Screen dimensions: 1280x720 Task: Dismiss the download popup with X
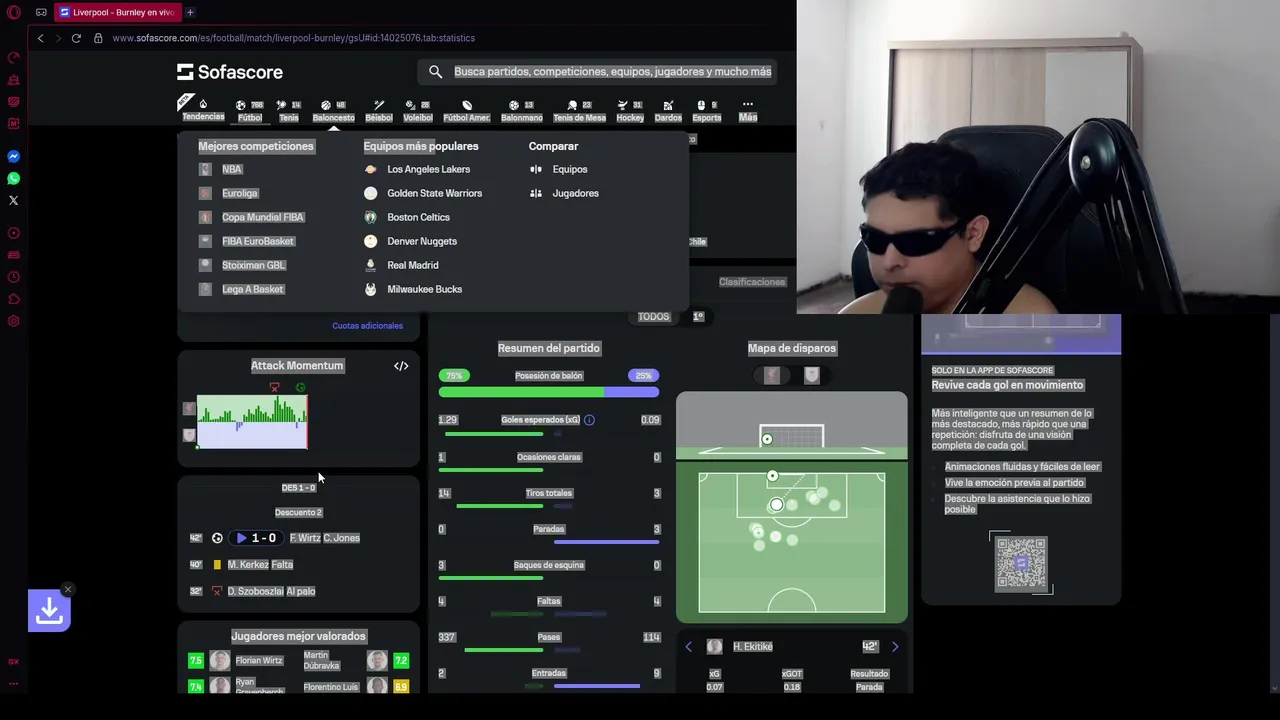pos(68,589)
